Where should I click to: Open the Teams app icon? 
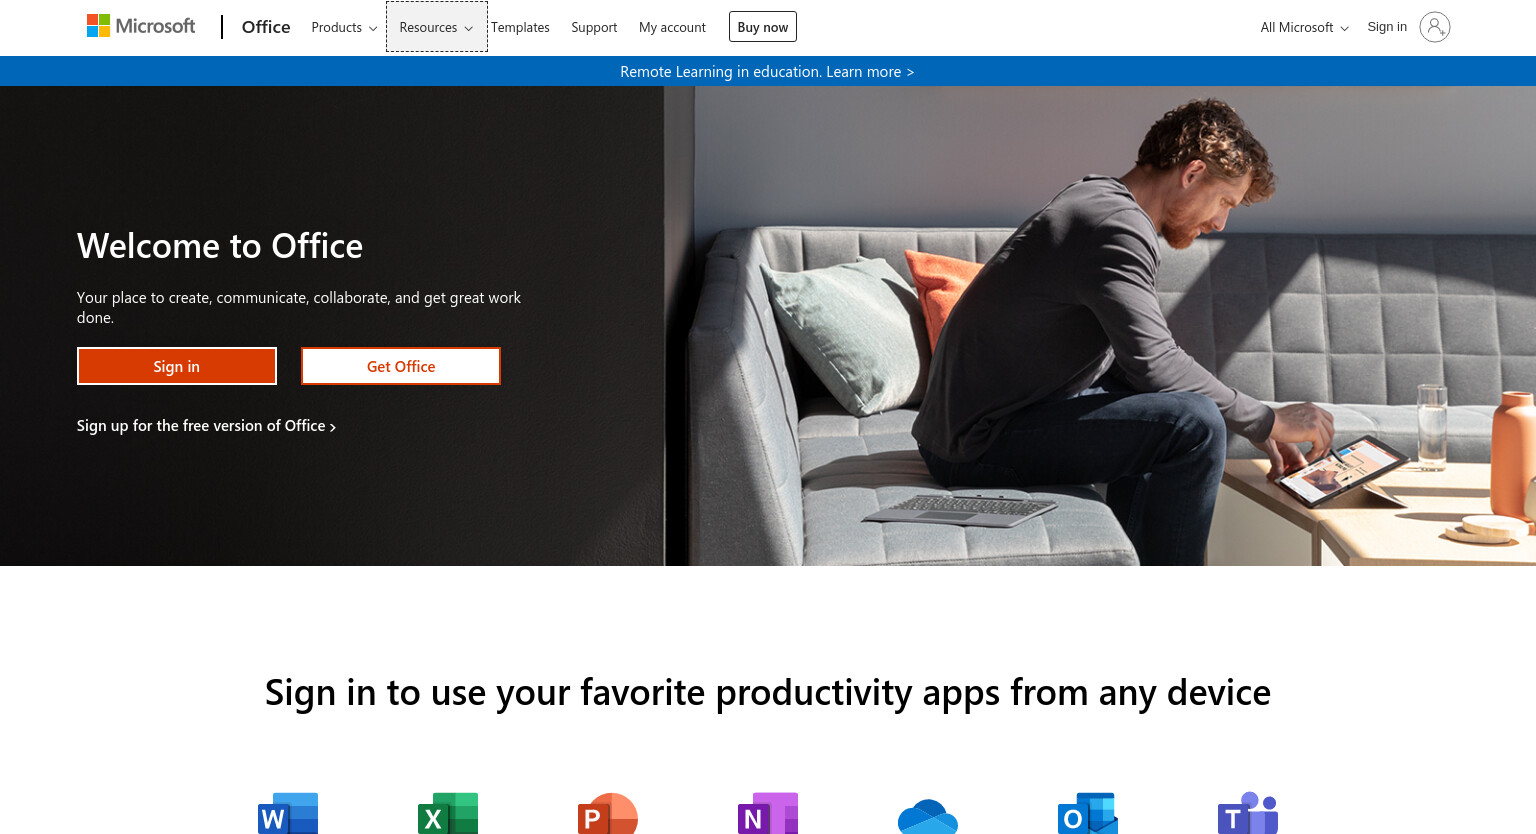[1248, 814]
